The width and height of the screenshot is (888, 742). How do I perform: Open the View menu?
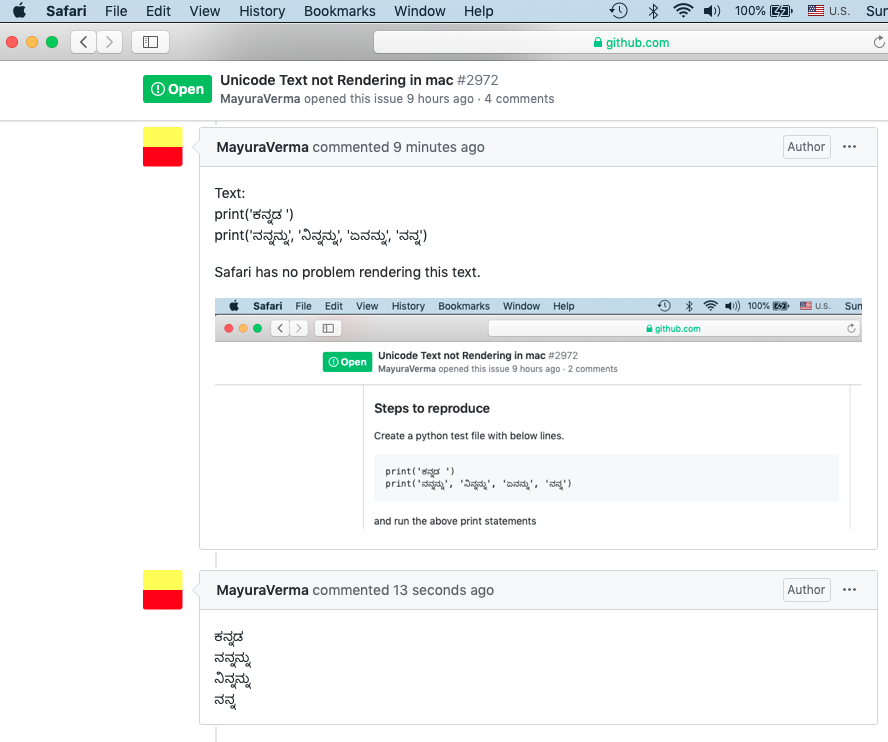pos(204,11)
